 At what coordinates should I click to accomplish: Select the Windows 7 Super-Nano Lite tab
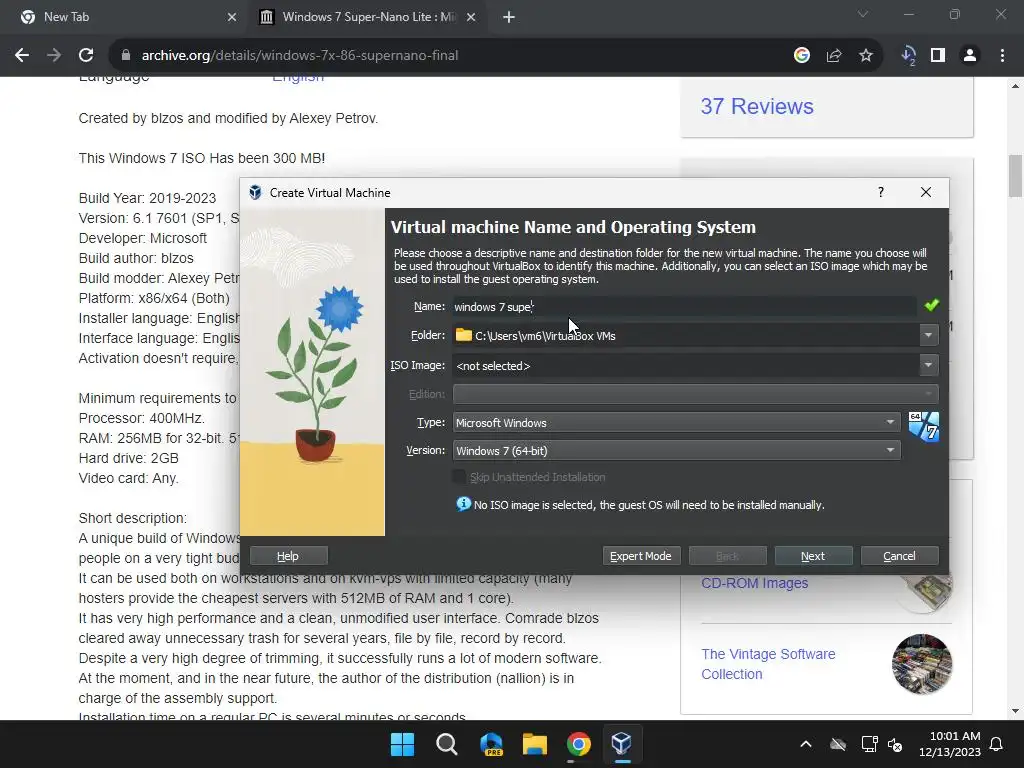(x=368, y=17)
